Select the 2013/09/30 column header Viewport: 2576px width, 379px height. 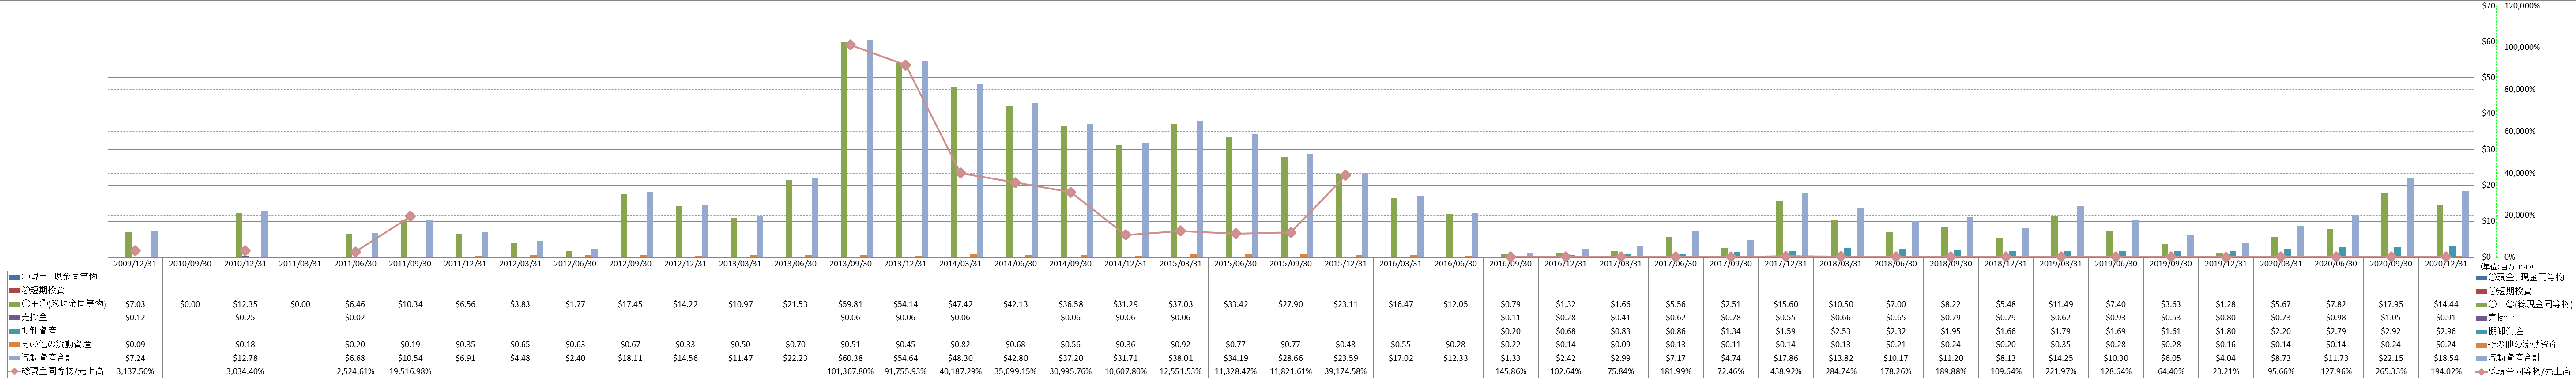[850, 264]
